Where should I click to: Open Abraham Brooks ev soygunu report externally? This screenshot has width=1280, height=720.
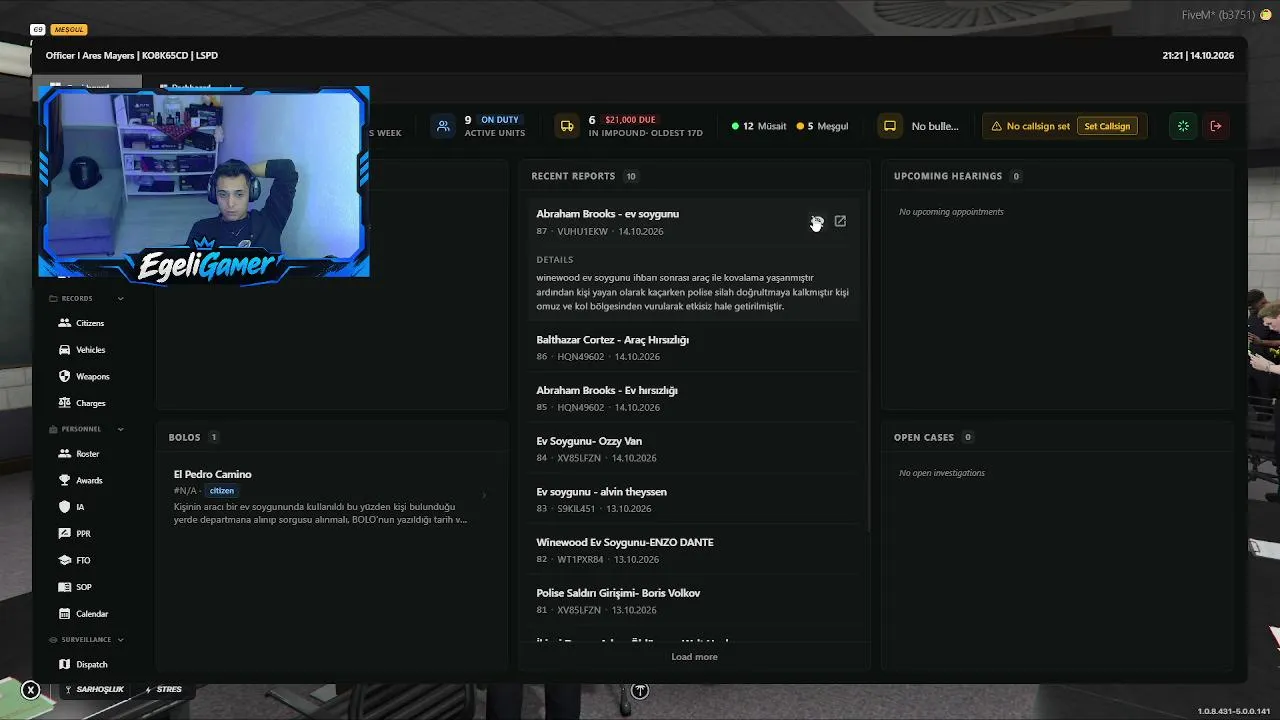(x=840, y=221)
